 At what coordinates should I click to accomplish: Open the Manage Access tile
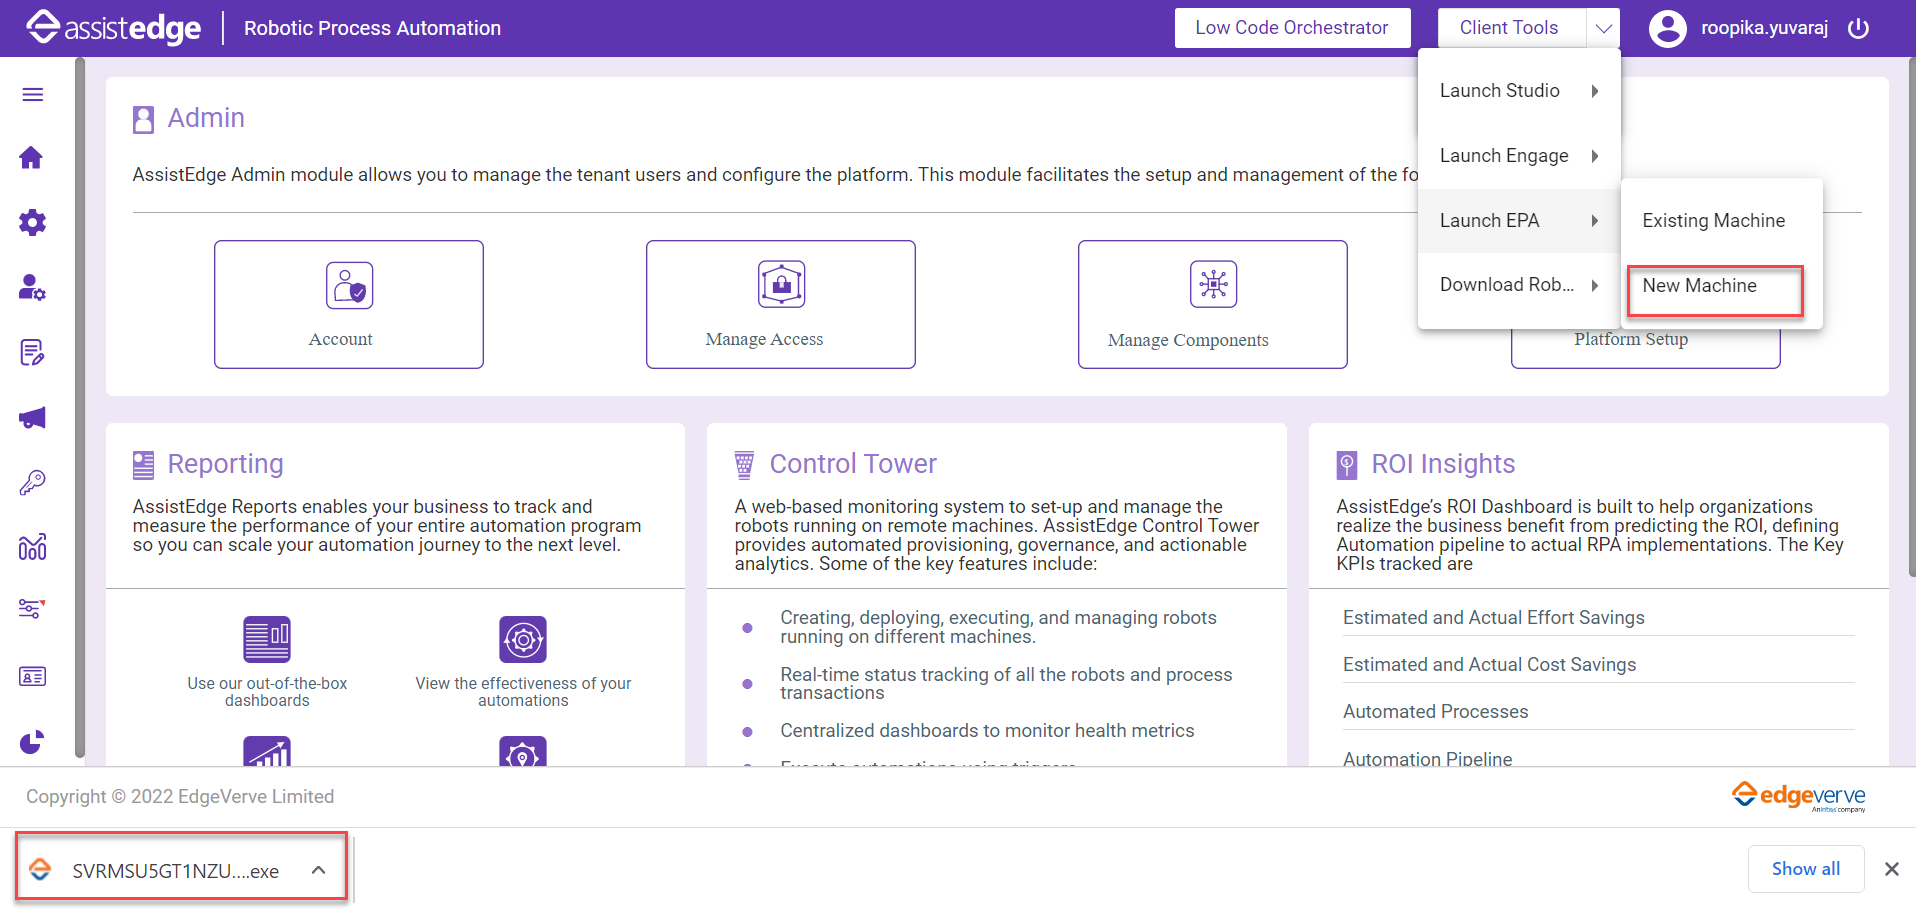(780, 304)
